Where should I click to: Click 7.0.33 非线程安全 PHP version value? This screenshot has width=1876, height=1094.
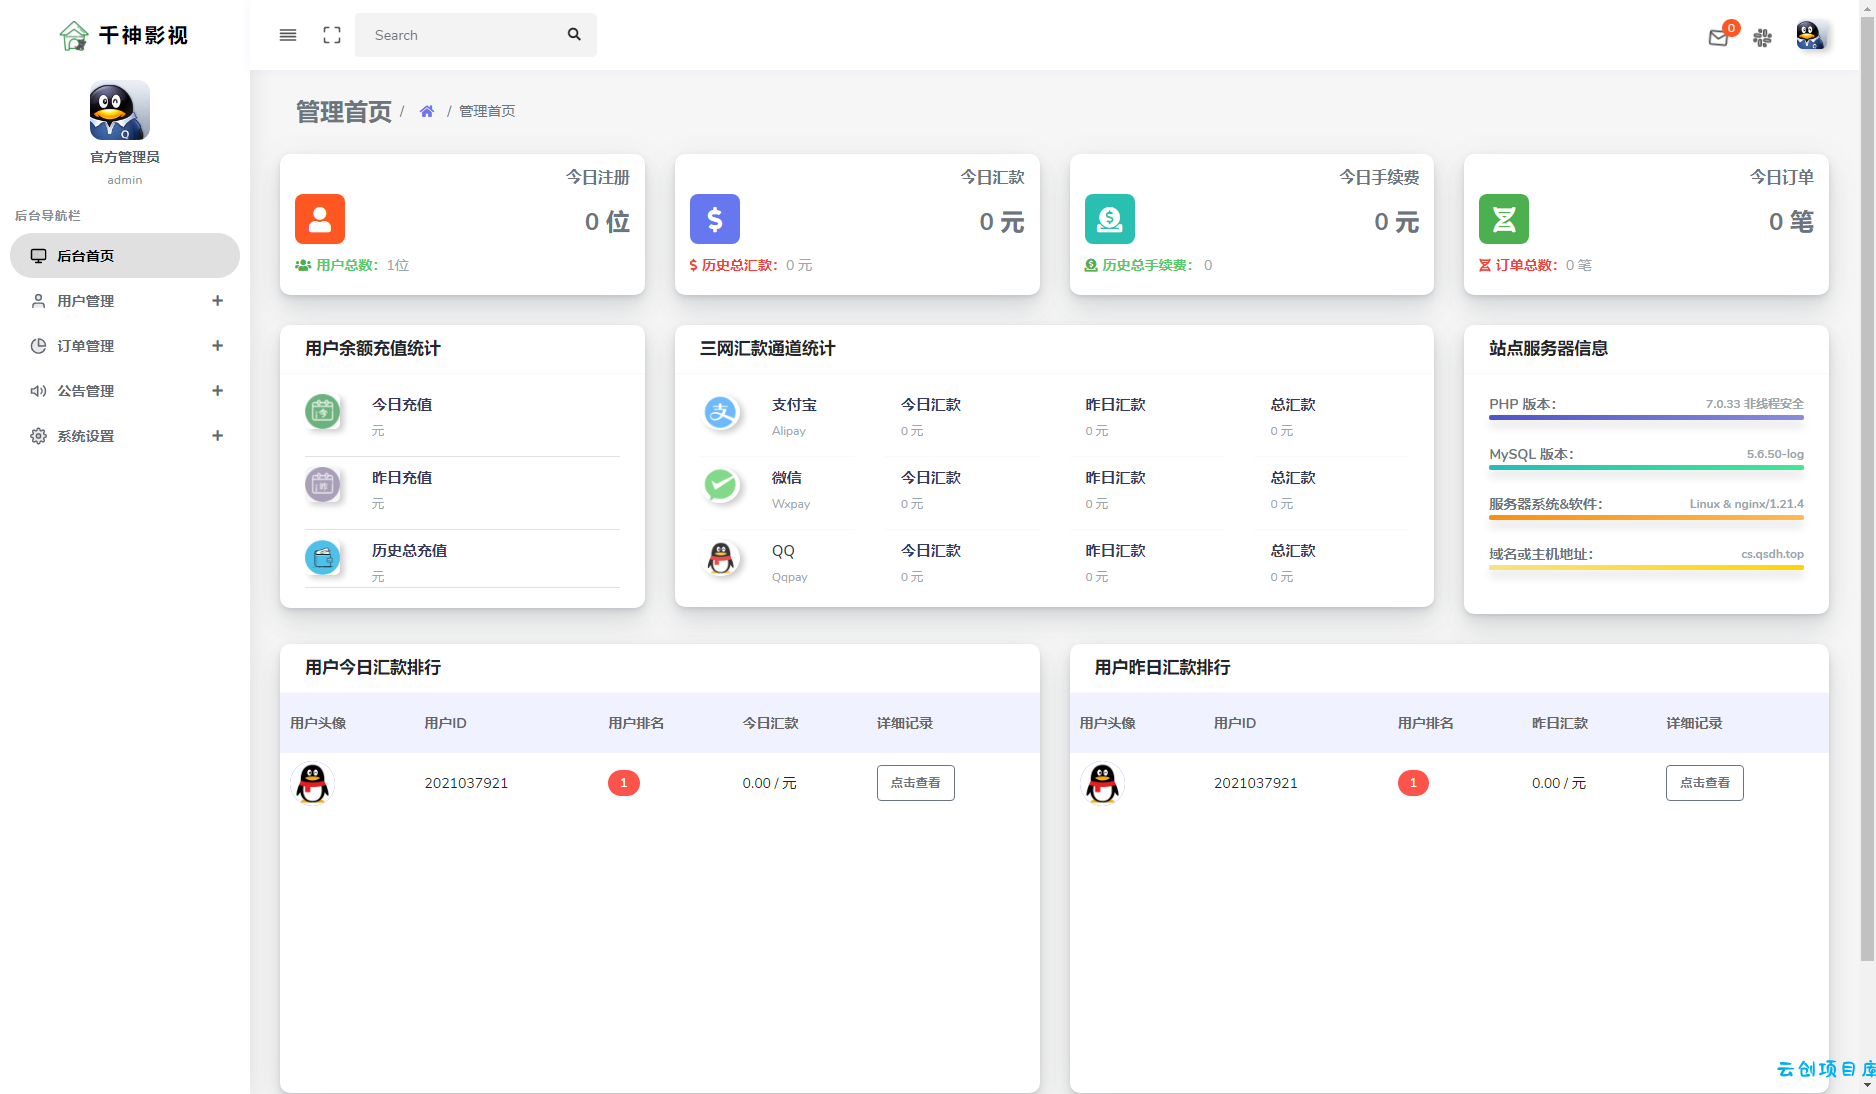click(x=1755, y=404)
